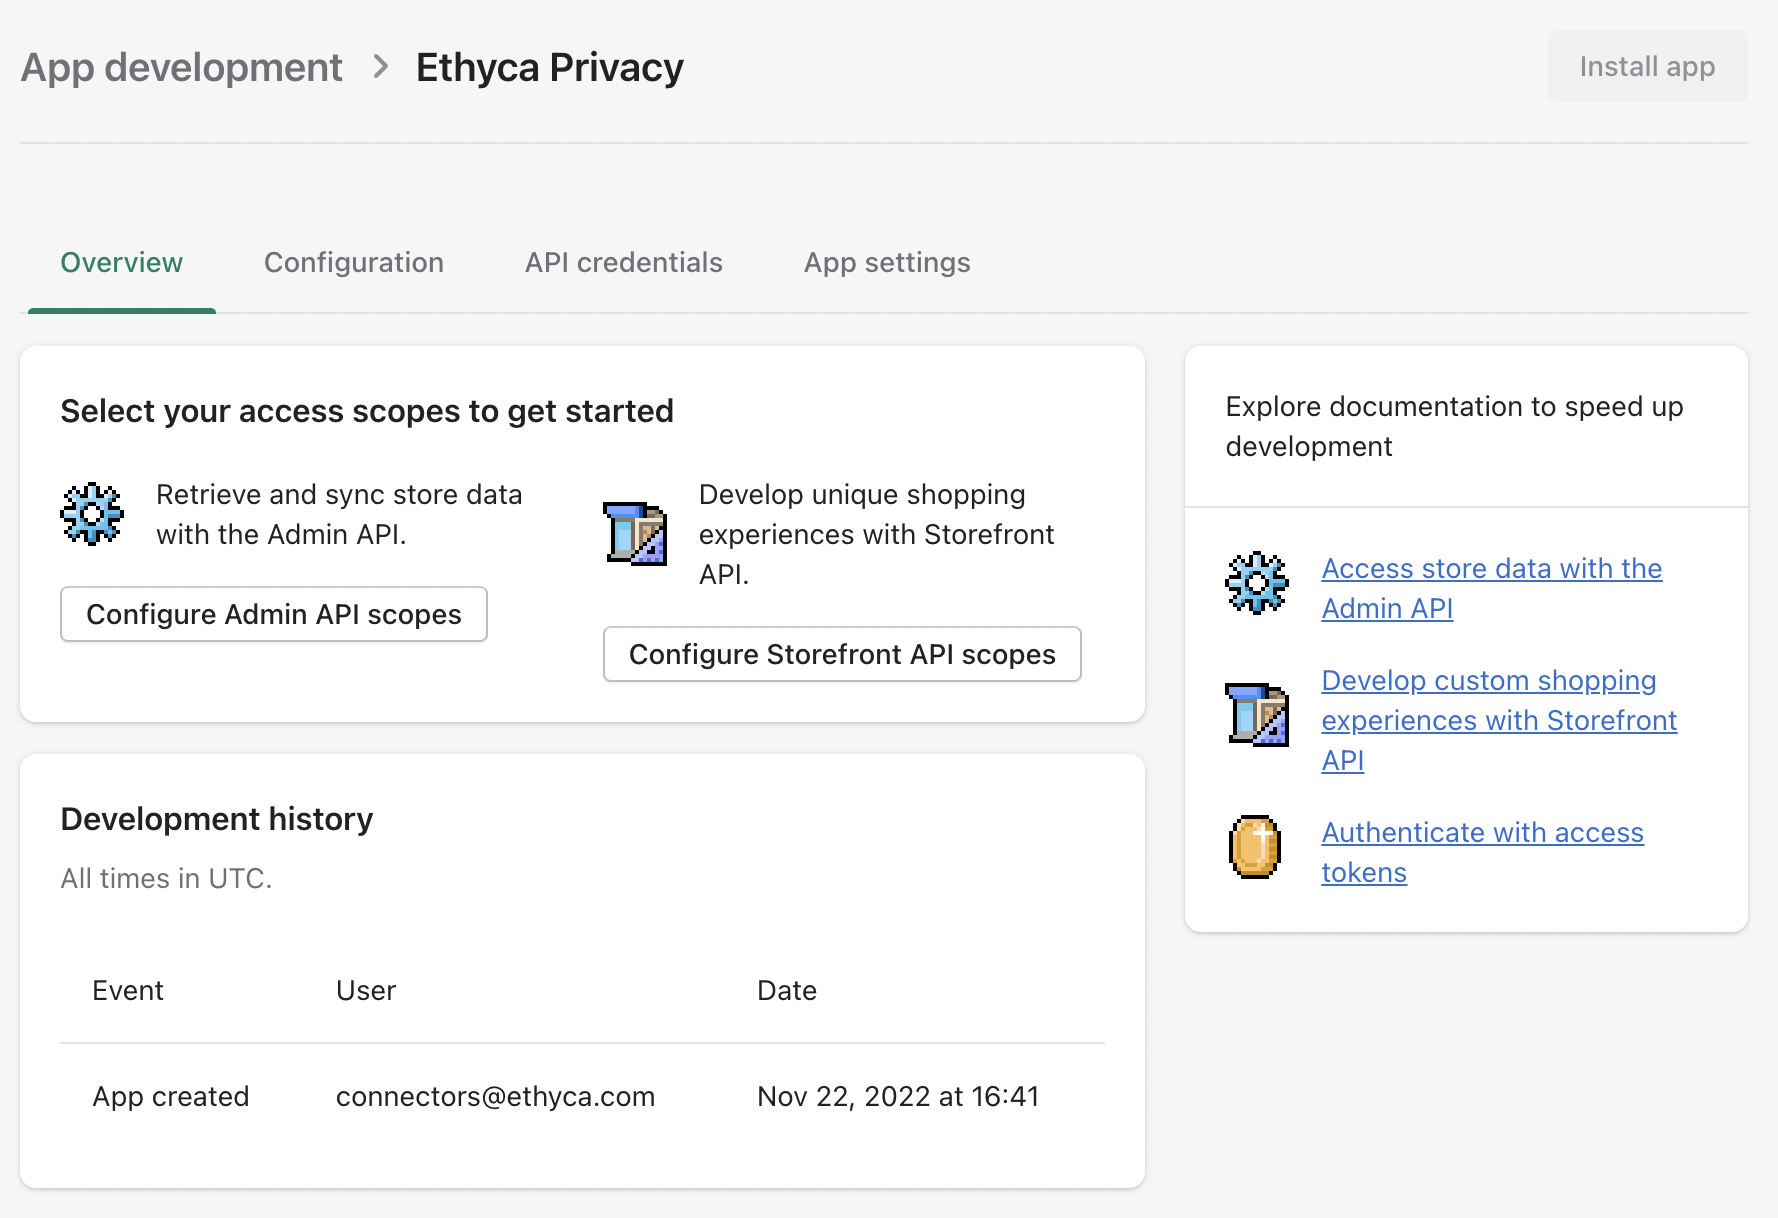
Task: Click the Storefront icon in documentation panel
Action: (x=1256, y=714)
